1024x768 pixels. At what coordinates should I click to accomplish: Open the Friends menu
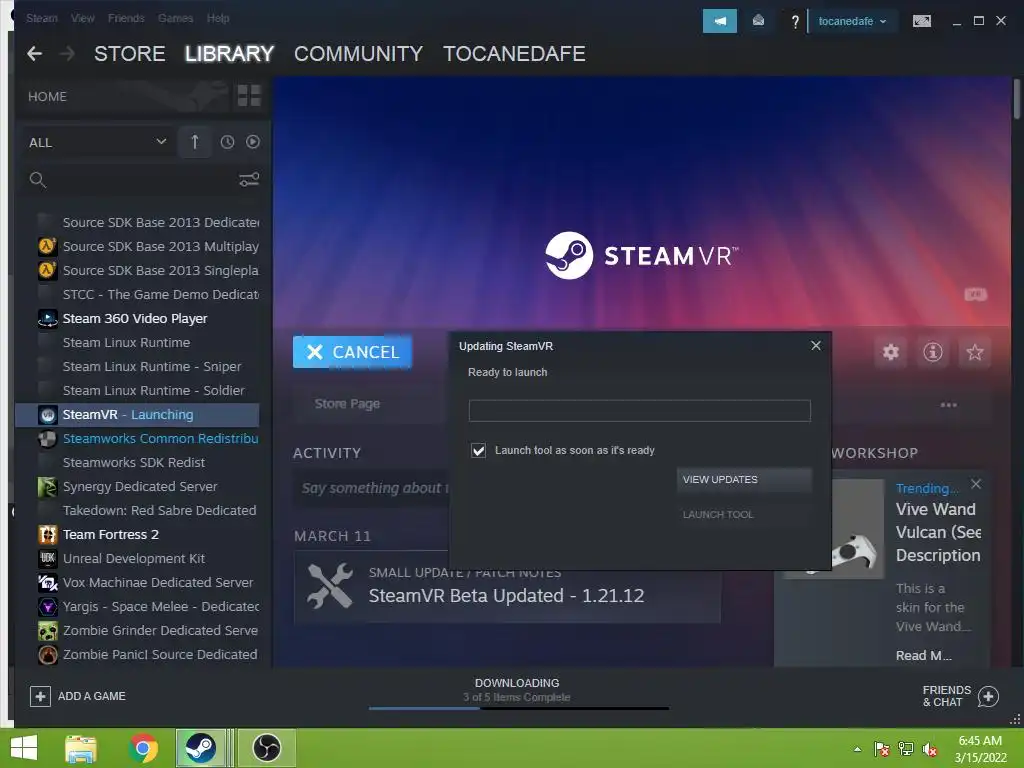[x=126, y=18]
